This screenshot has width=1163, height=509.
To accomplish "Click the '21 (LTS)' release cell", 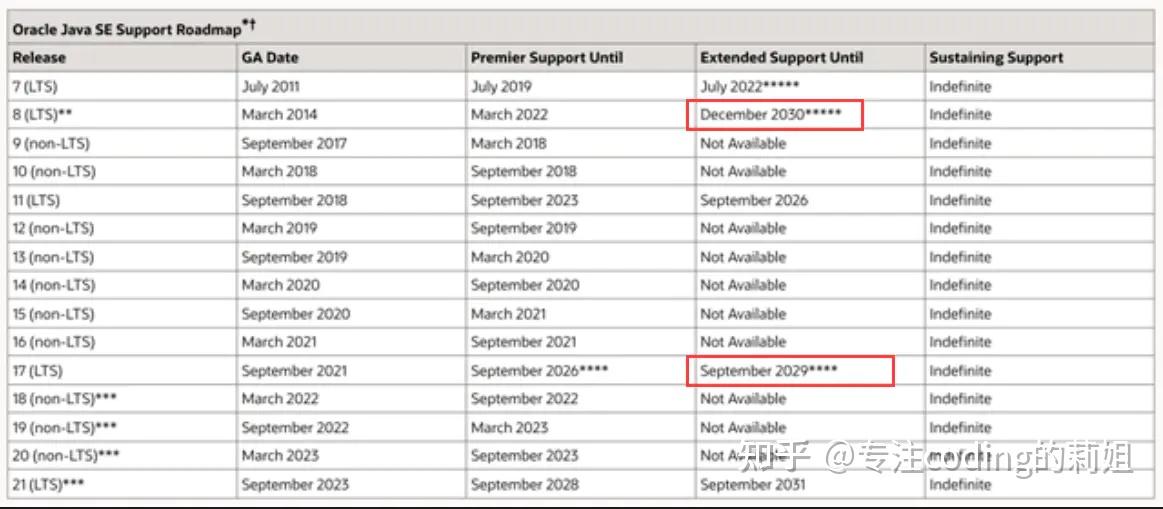I will (x=48, y=485).
